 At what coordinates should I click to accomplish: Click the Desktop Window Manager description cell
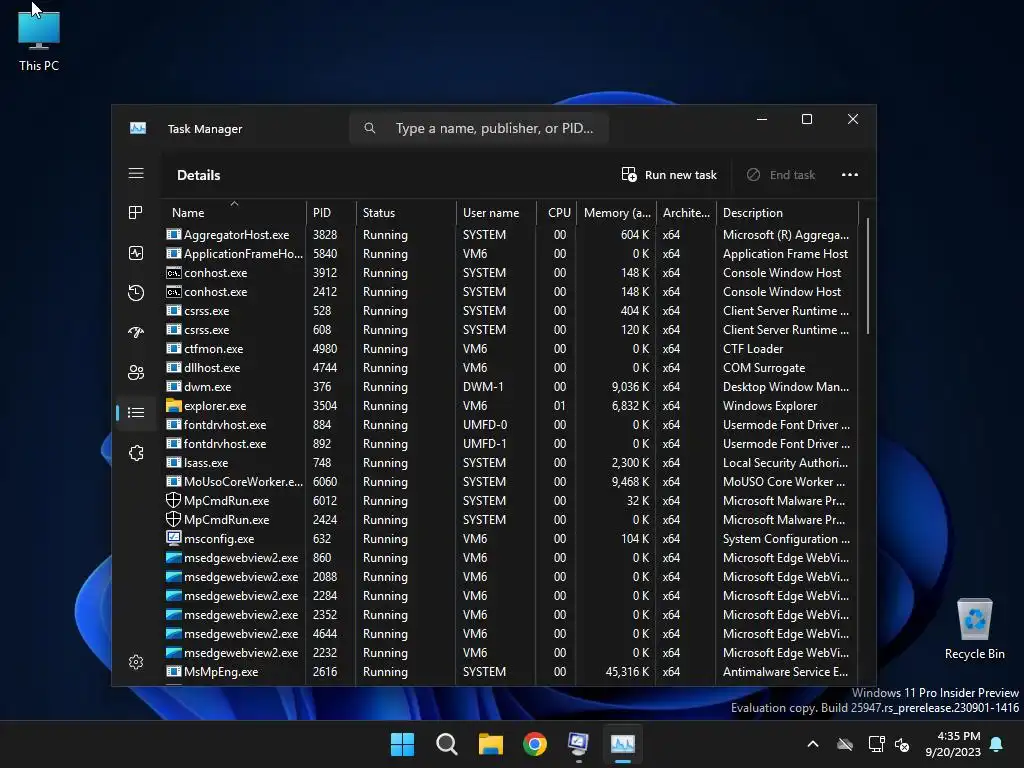tap(786, 387)
